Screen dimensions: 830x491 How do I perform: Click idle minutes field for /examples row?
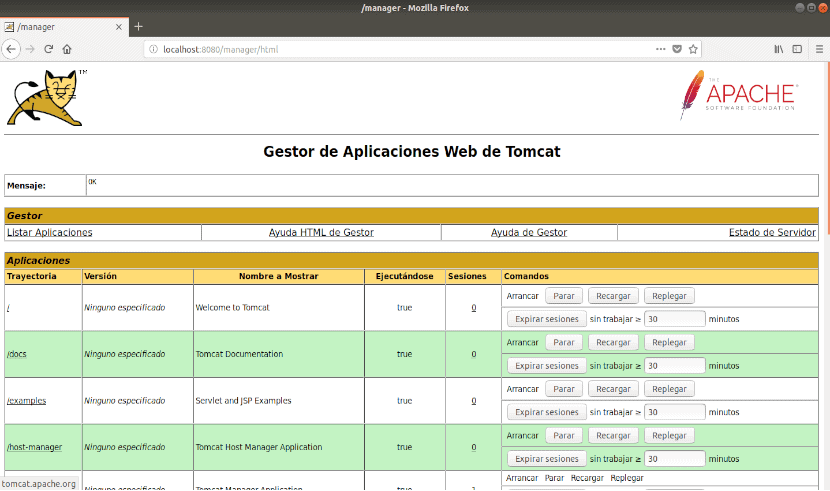[674, 412]
